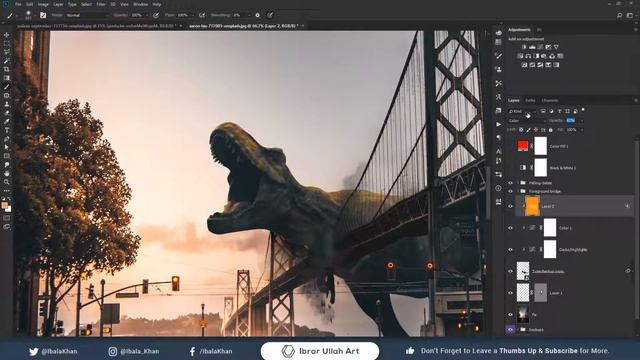Open brush Mode dropdown (Normal)

[88, 15]
